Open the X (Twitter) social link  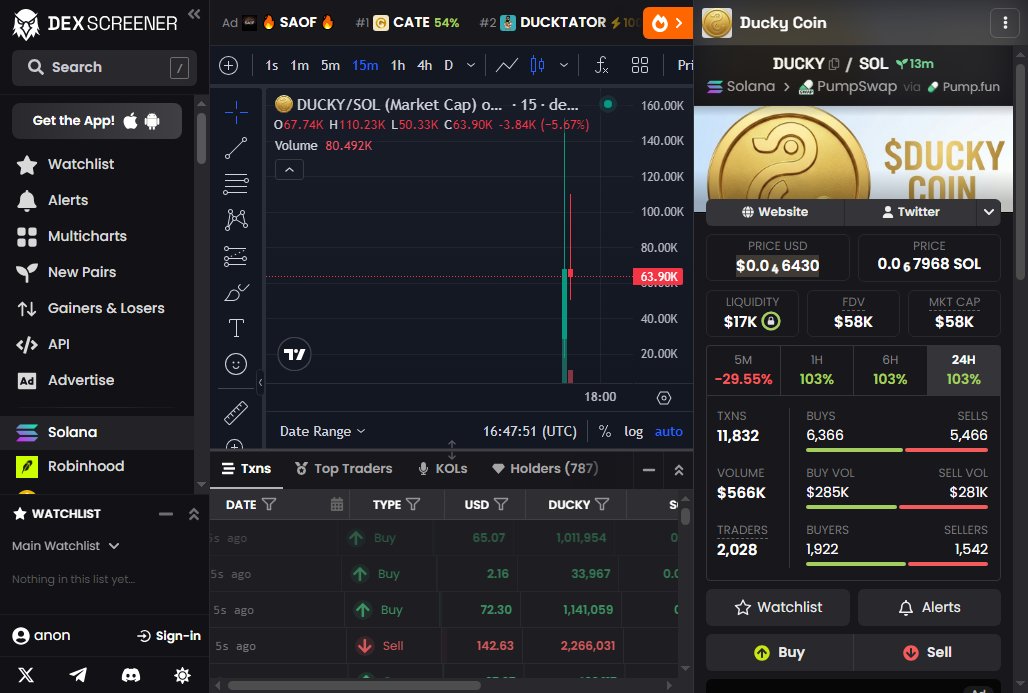(x=26, y=675)
